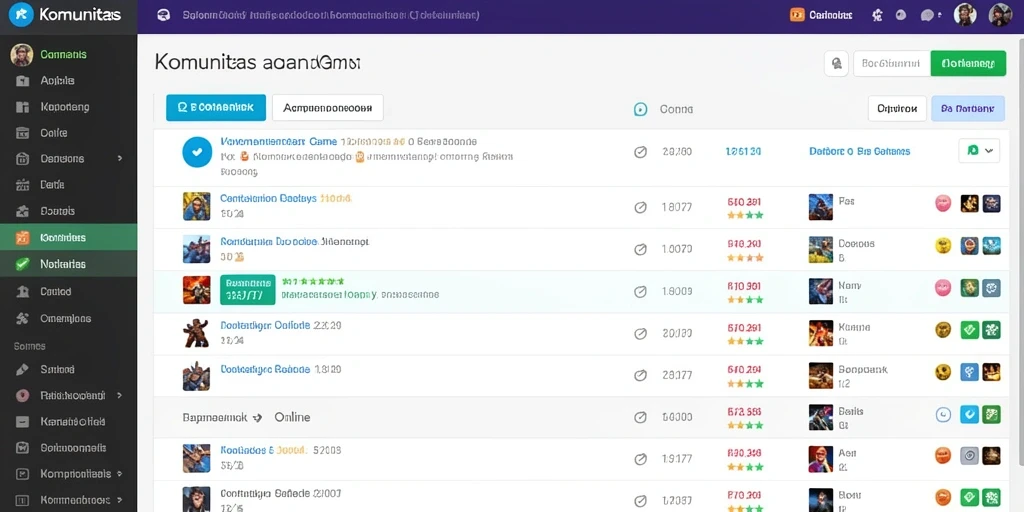Viewport: 1024px width, 512px height.
Task: Click the green button at top right
Action: tap(968, 63)
